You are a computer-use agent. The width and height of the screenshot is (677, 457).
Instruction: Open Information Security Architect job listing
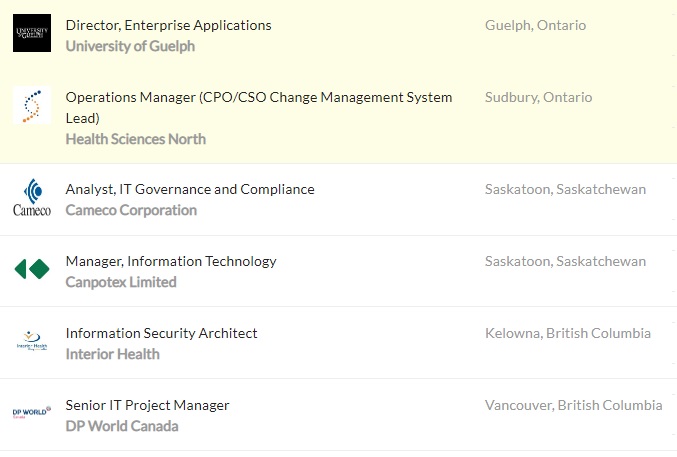click(161, 333)
